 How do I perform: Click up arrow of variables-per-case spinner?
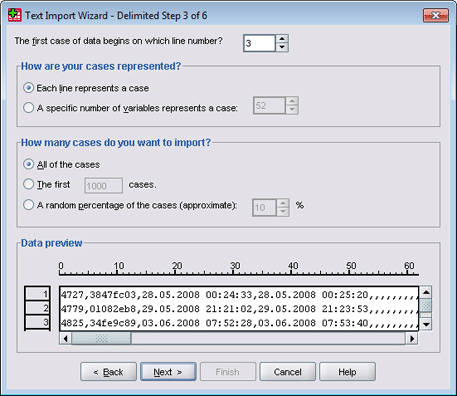pos(292,101)
